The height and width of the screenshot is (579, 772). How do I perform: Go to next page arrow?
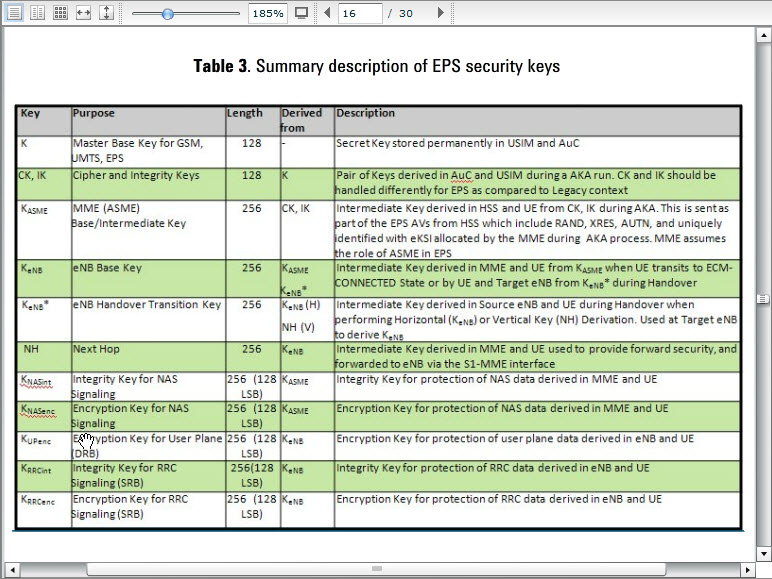point(441,13)
